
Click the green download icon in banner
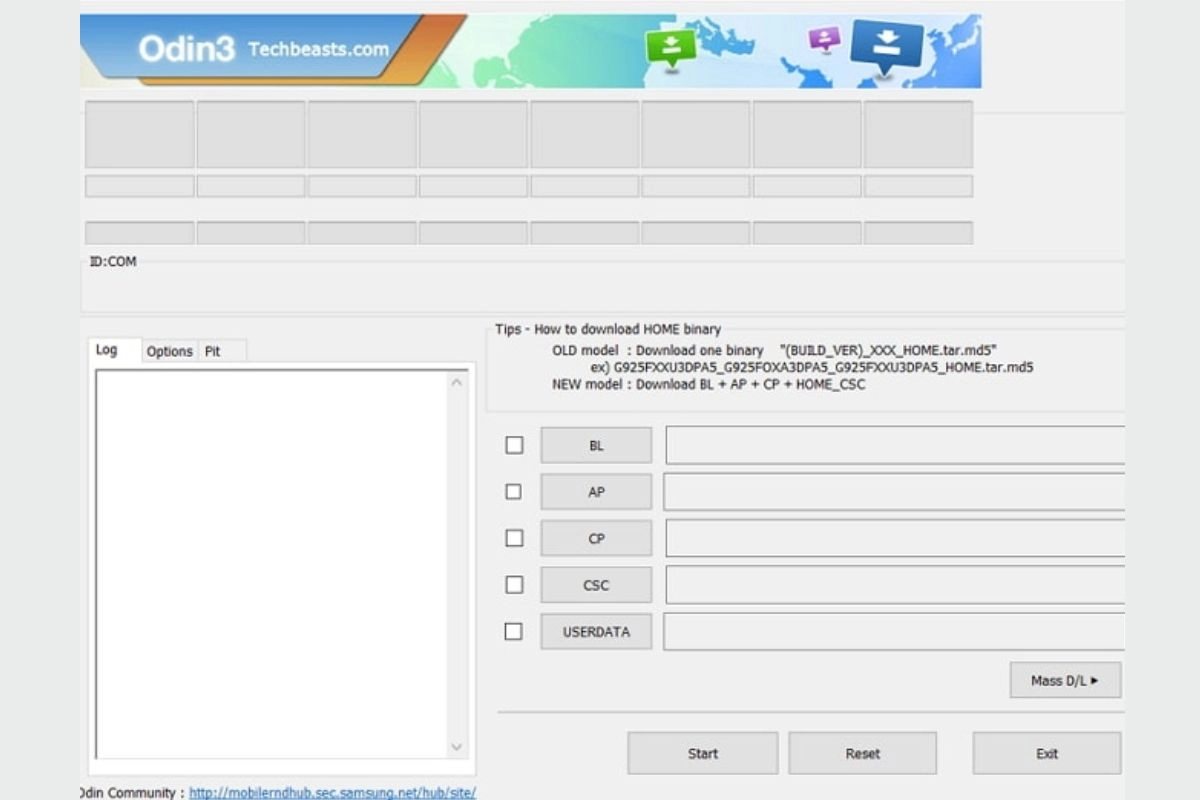tap(670, 46)
